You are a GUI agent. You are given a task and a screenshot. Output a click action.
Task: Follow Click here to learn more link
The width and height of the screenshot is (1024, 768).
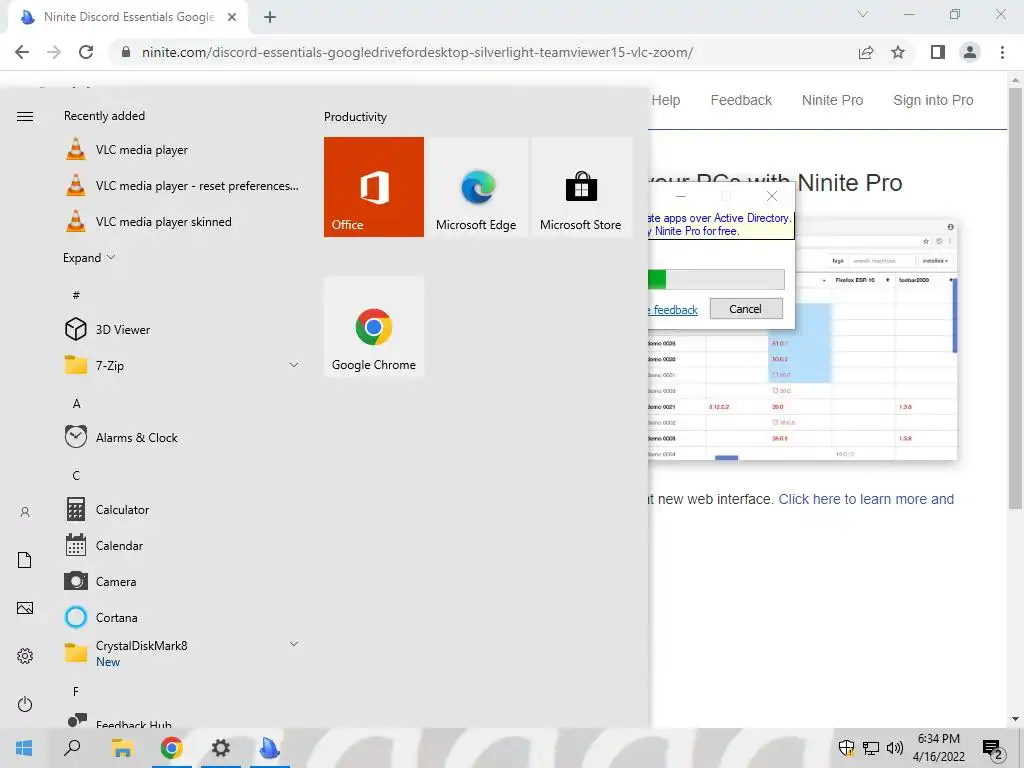[866, 499]
